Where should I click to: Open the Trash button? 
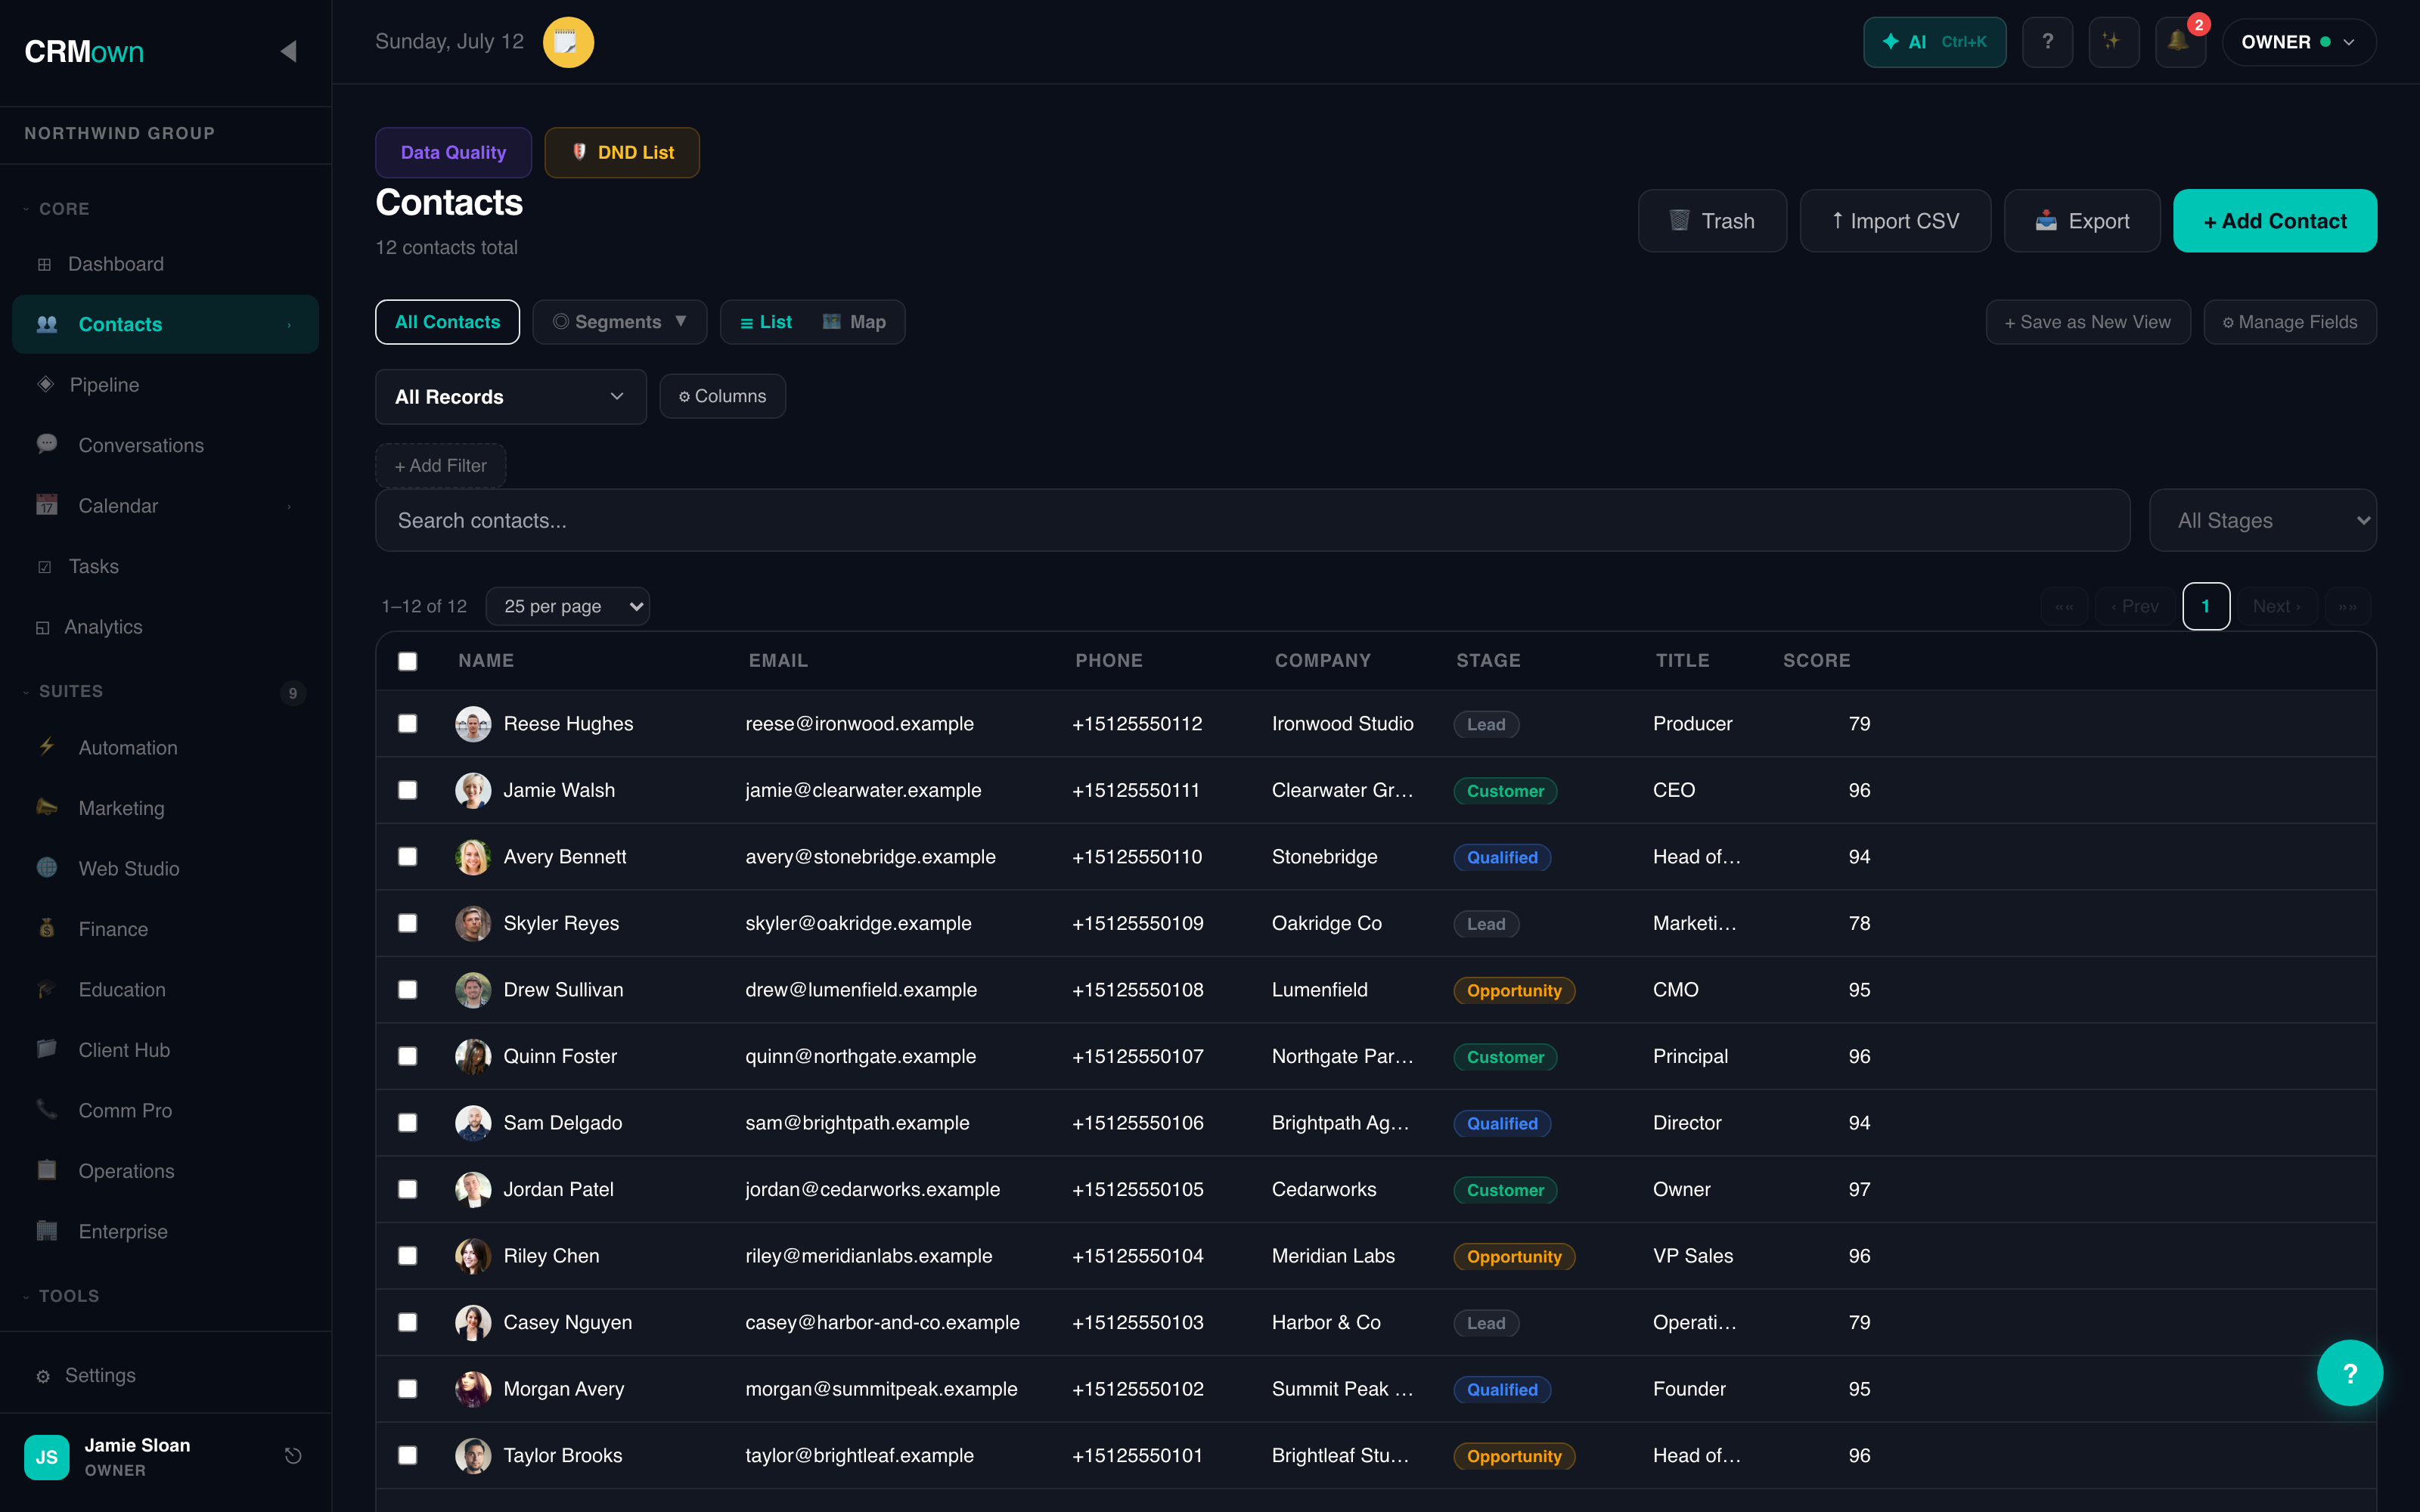point(1712,221)
